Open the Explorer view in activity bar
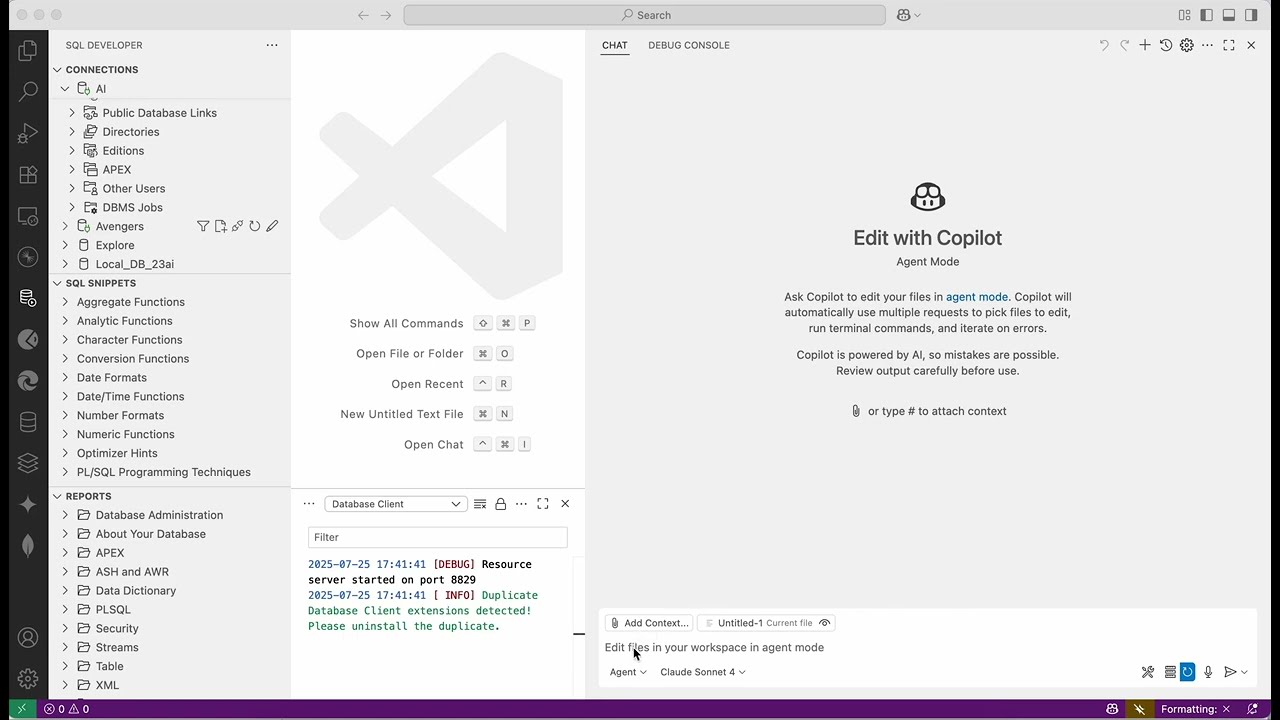This screenshot has height=720, width=1280. (28, 50)
